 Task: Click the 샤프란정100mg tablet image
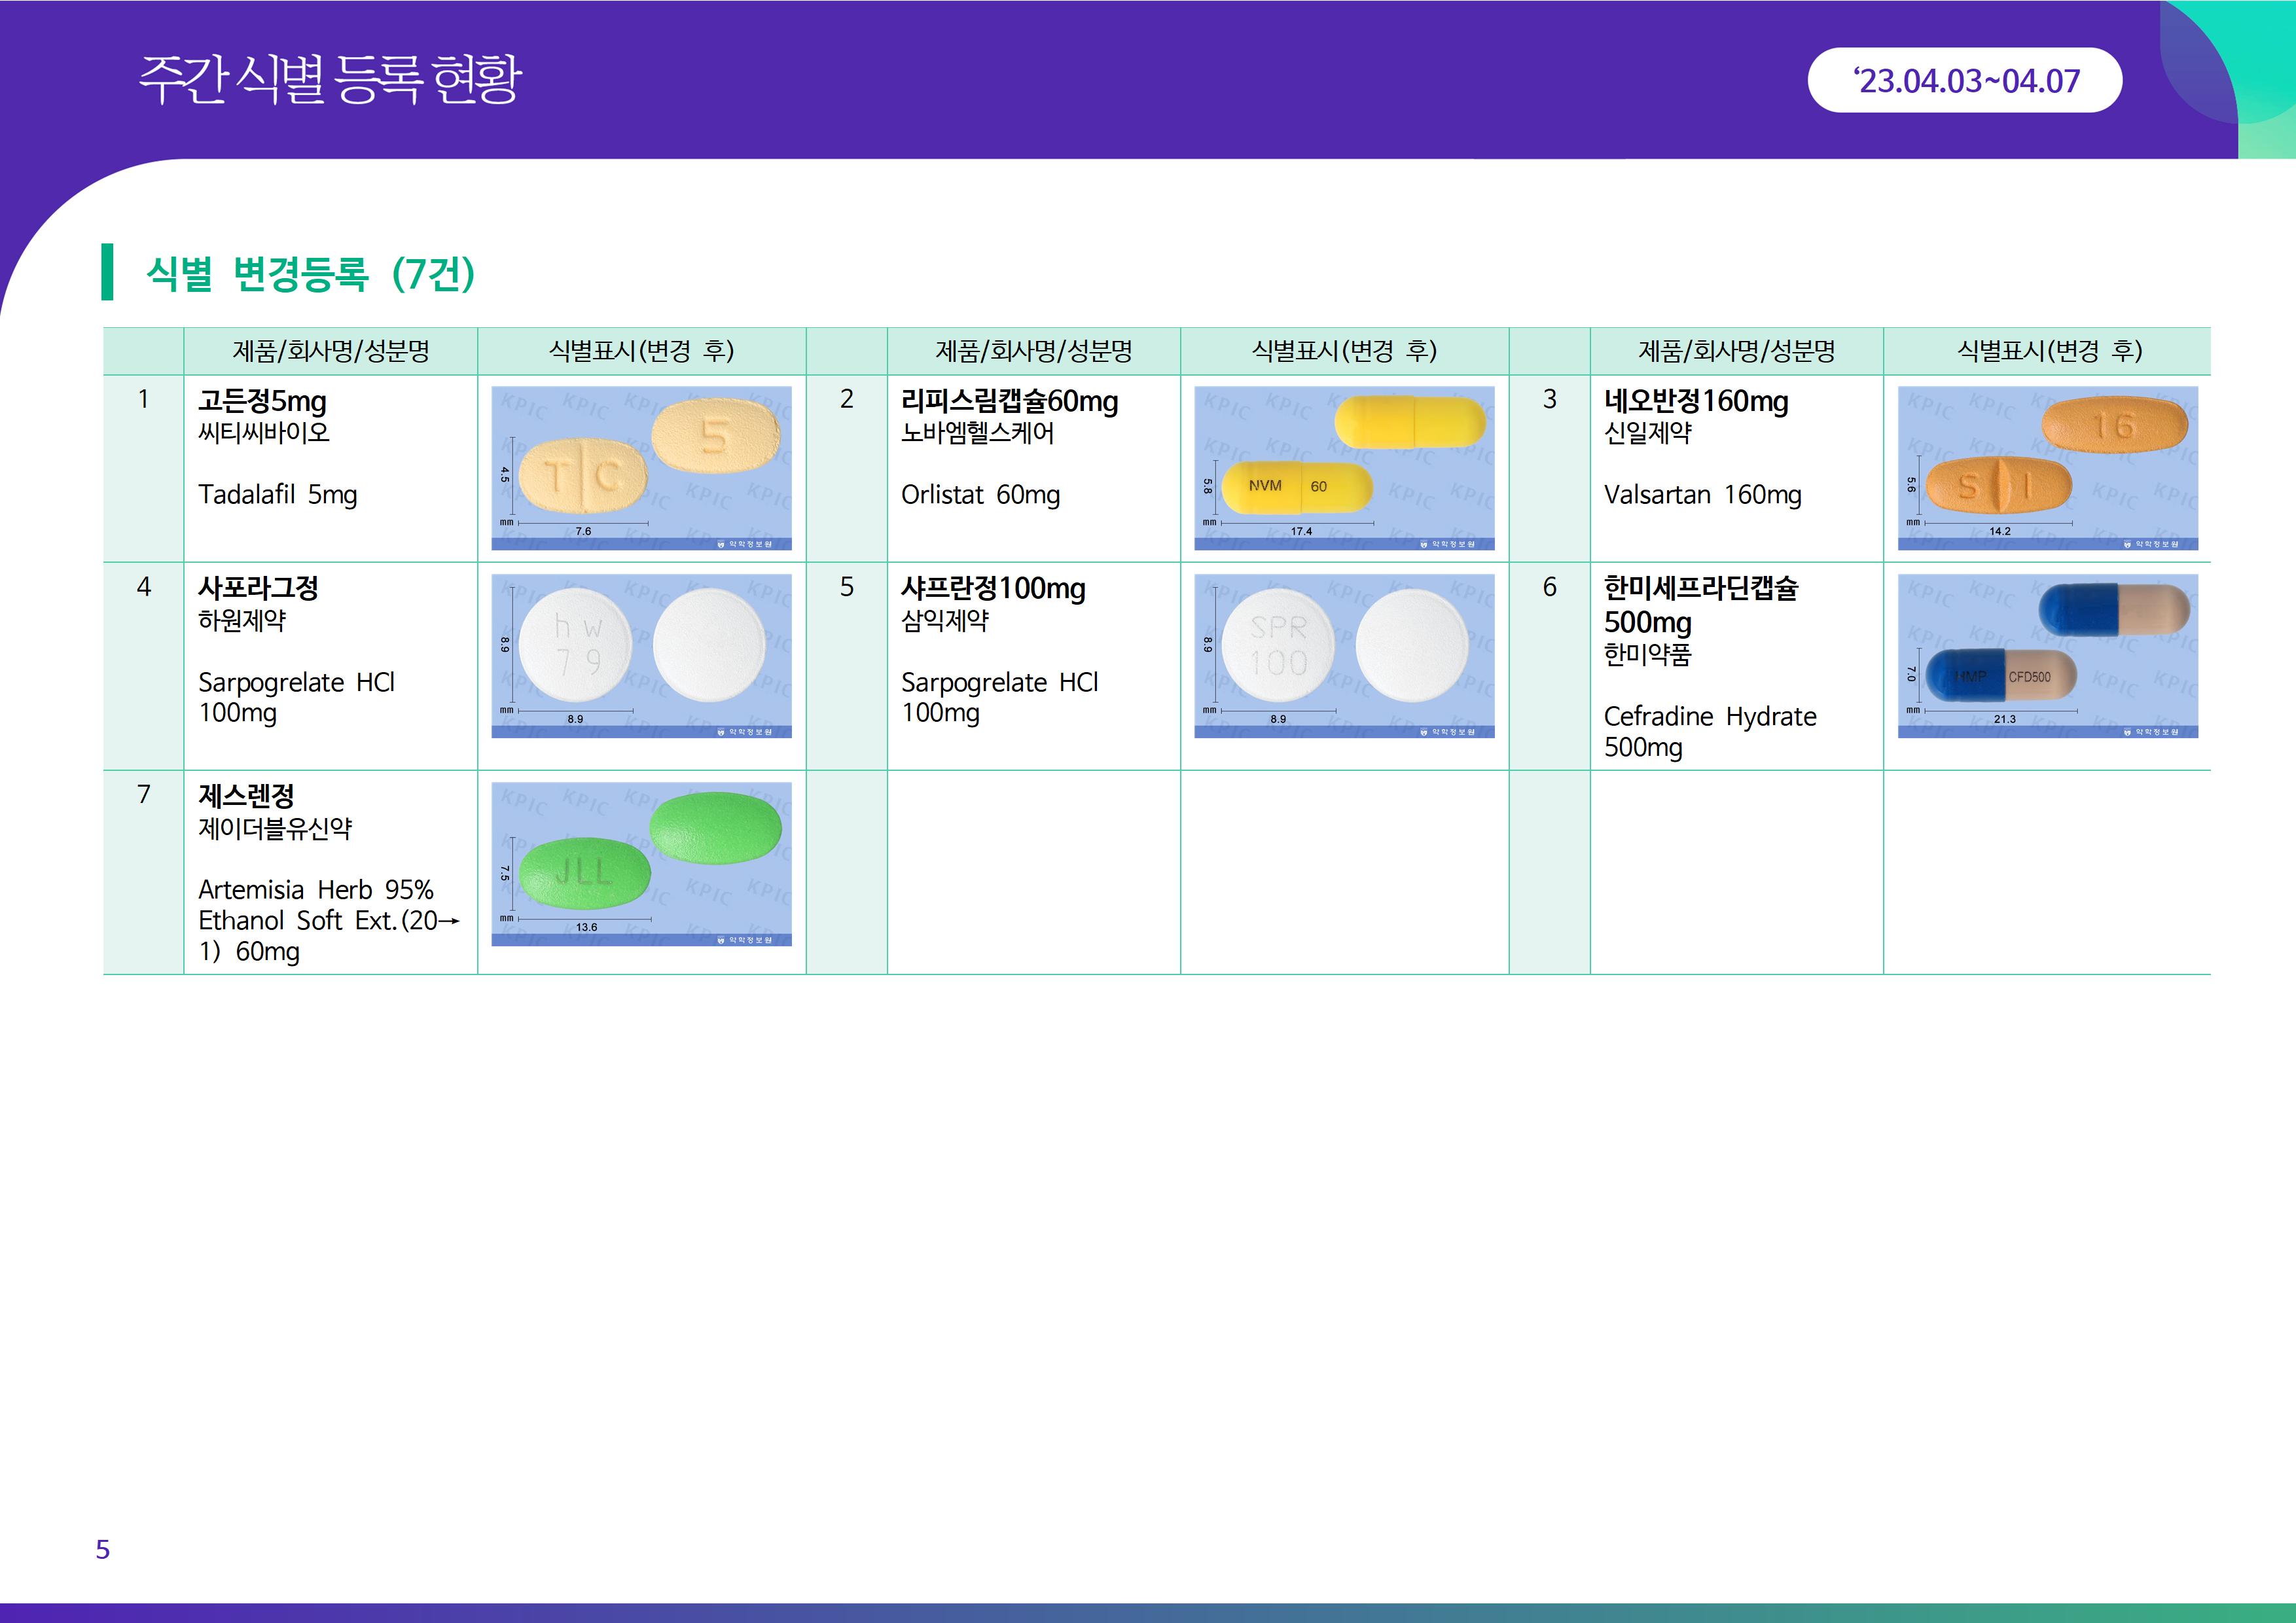(1344, 655)
